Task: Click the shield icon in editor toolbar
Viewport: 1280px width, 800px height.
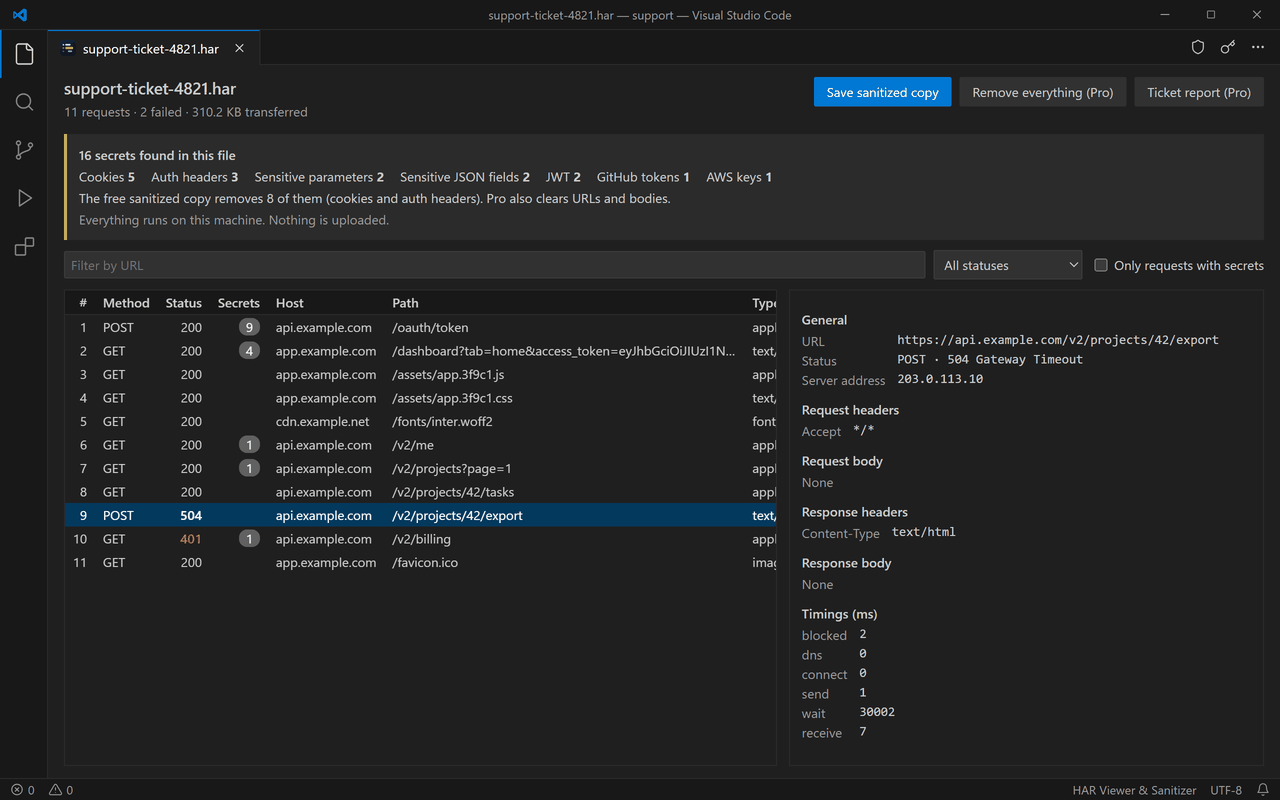Action: [1198, 48]
